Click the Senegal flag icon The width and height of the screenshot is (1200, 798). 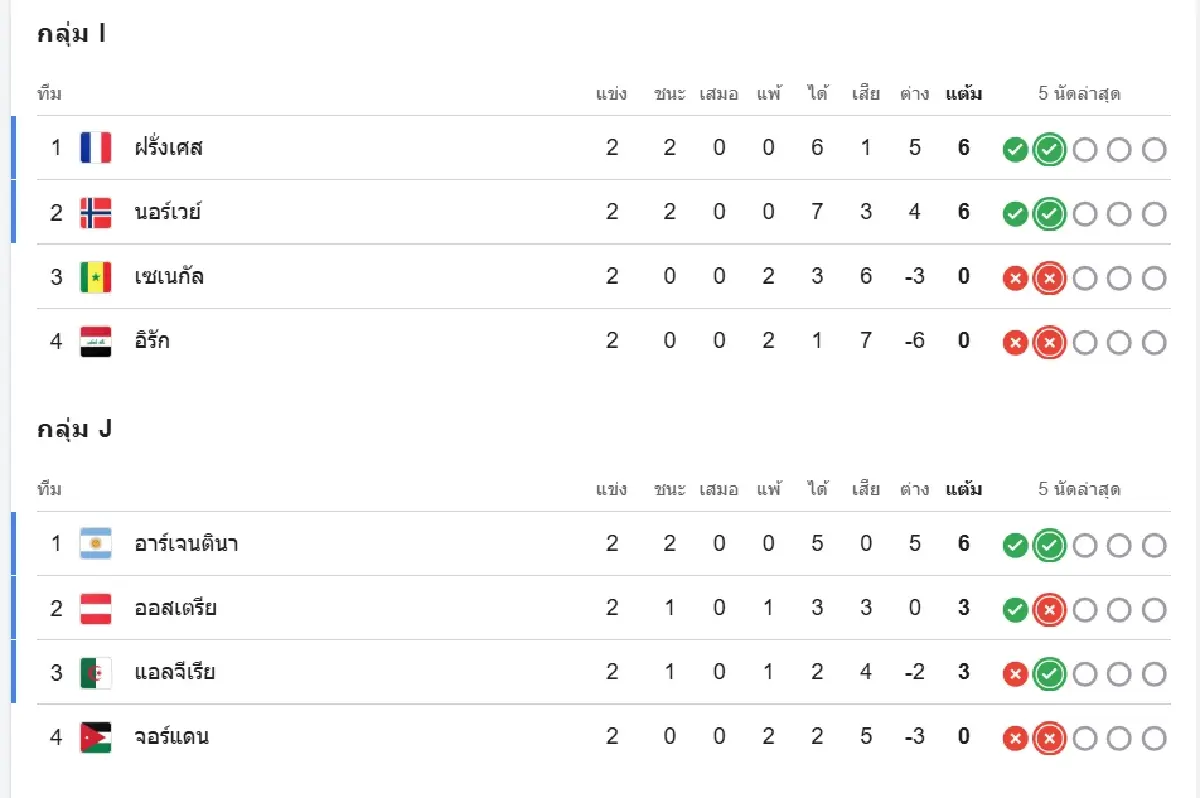(x=96, y=276)
